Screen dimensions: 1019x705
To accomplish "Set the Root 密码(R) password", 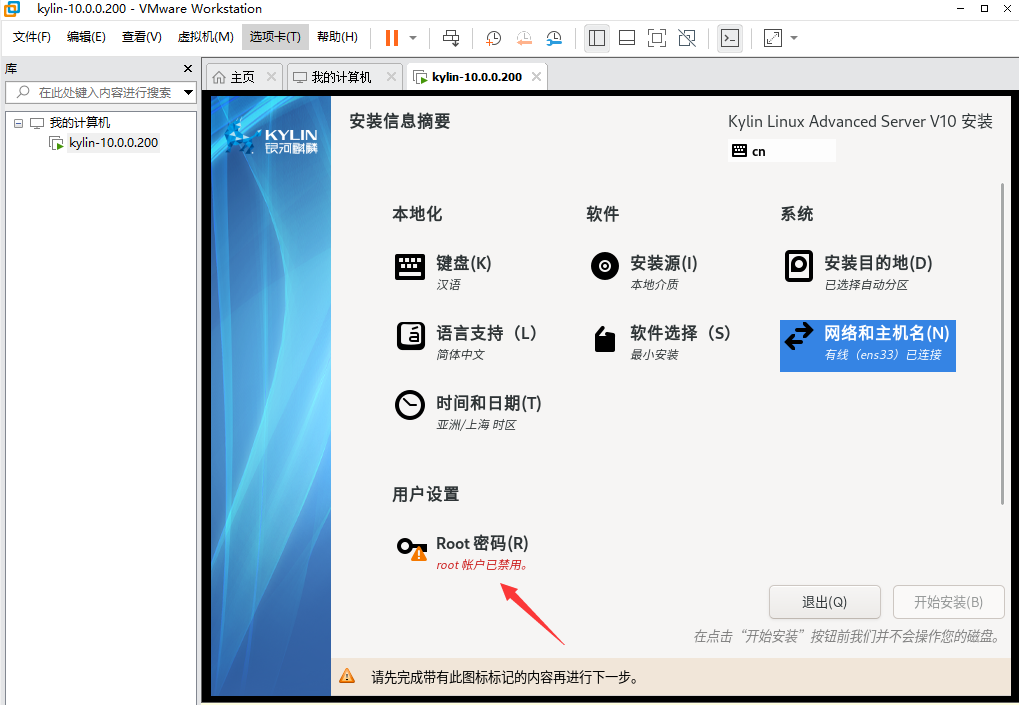I will click(x=462, y=552).
